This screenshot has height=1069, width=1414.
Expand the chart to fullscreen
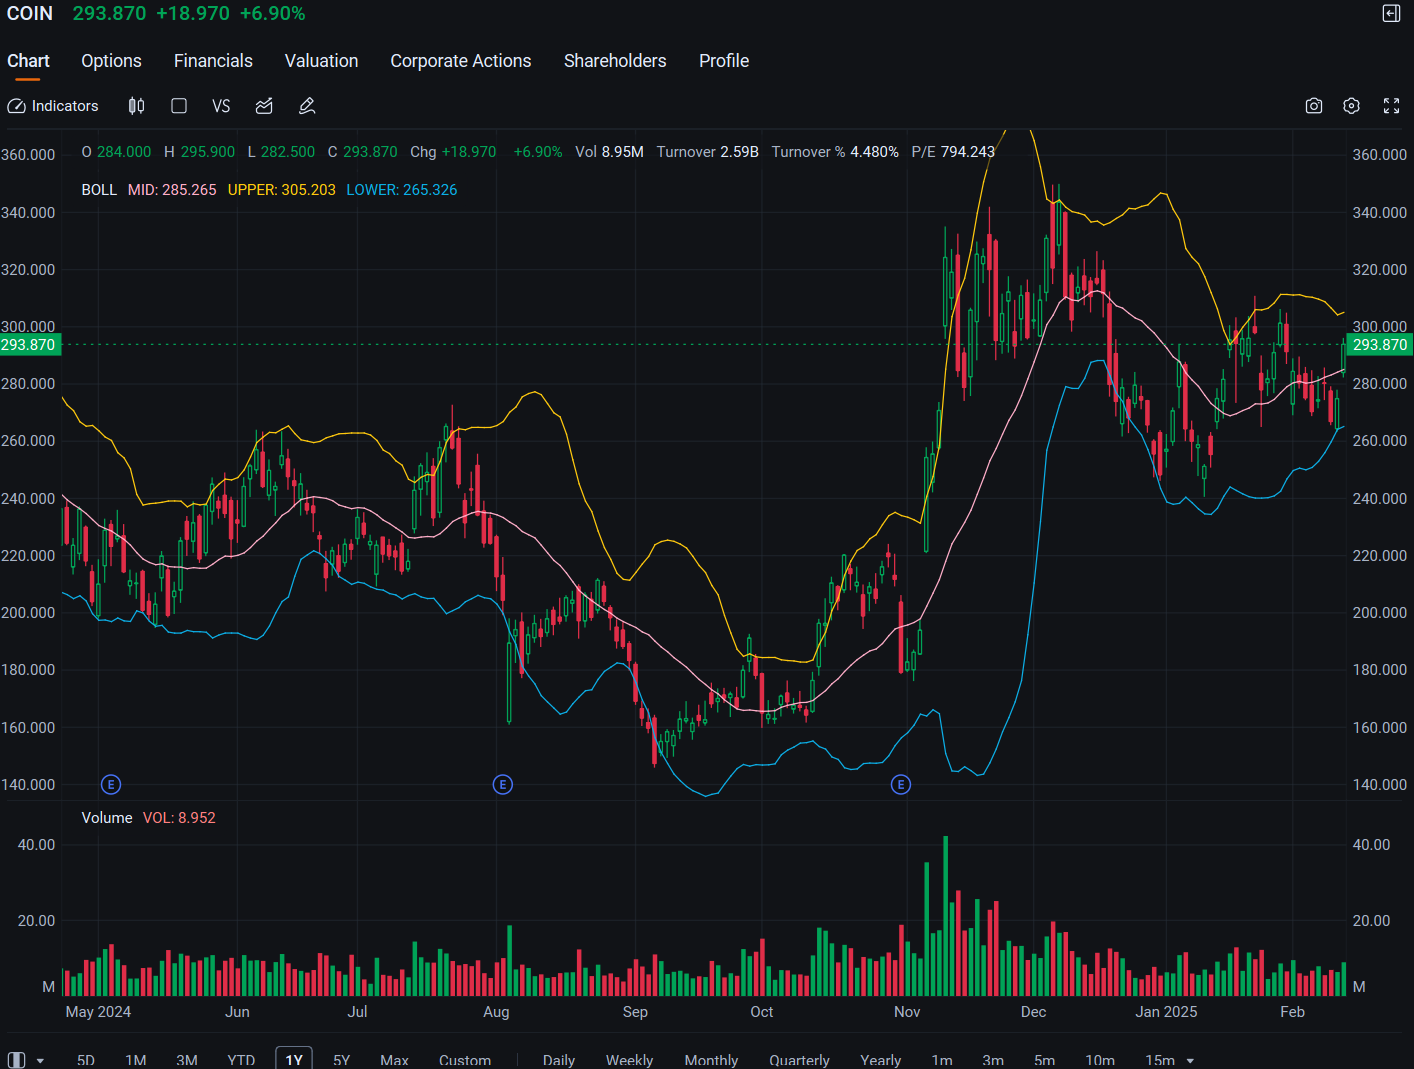(1391, 106)
